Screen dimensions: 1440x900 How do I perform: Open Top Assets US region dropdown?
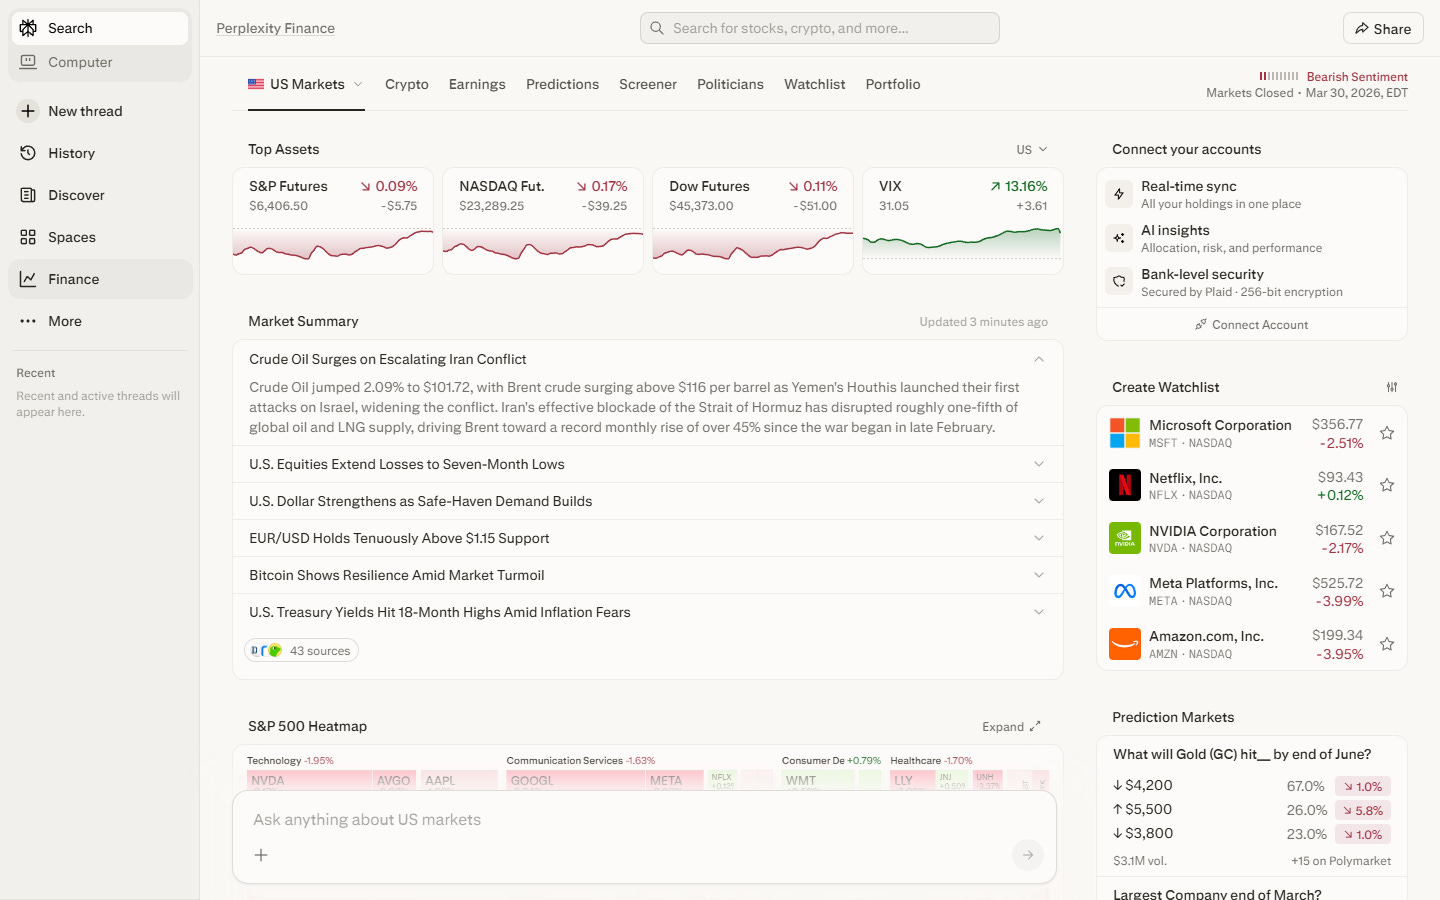1032,149
